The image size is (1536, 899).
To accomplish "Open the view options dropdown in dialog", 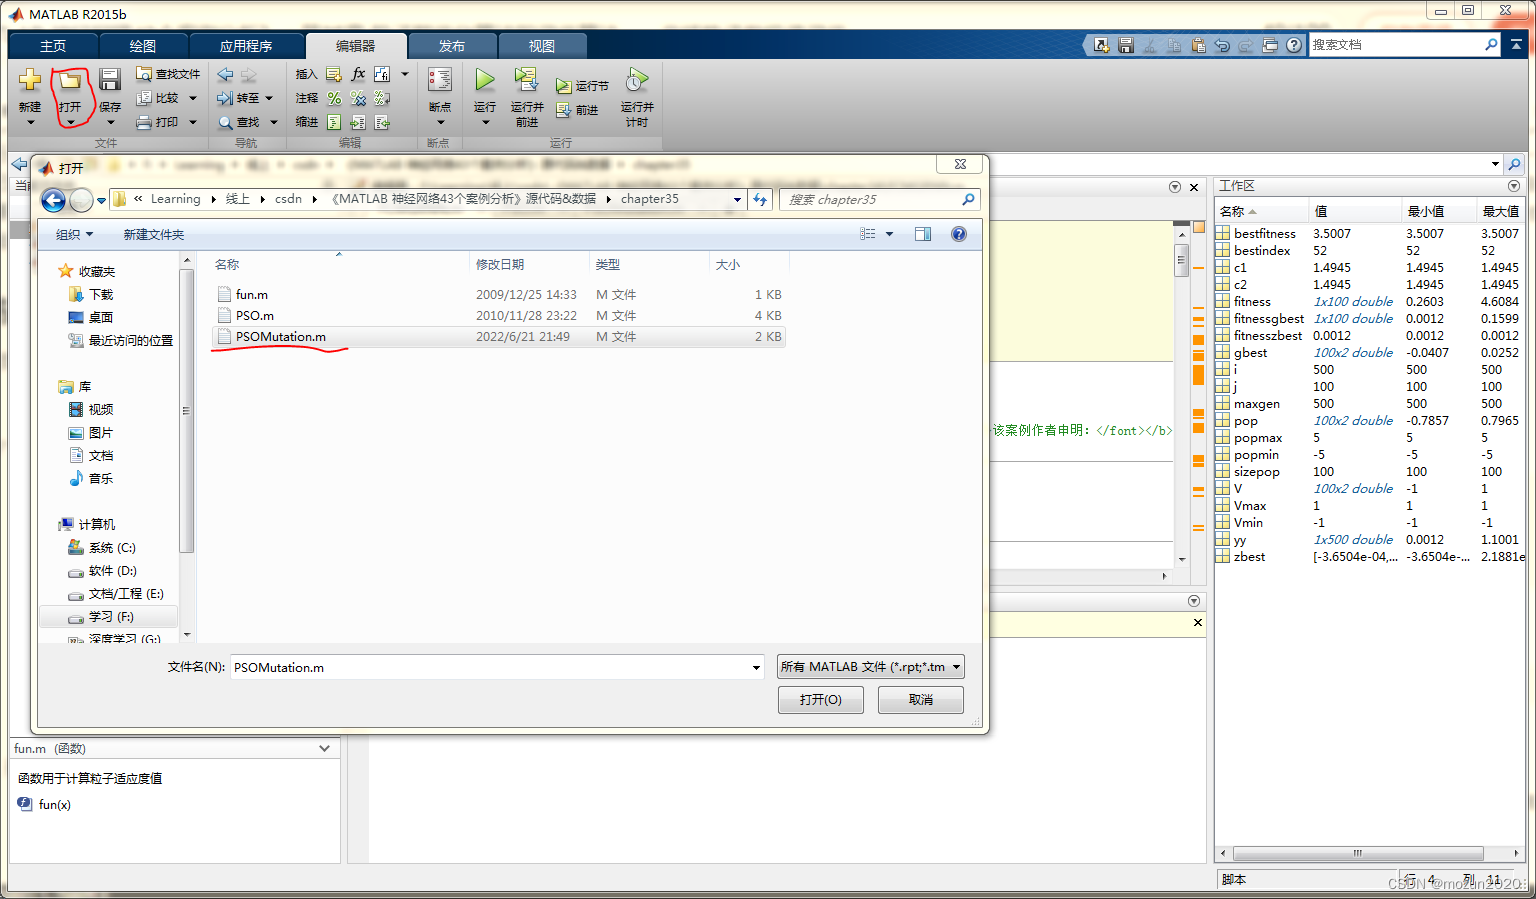I will point(889,234).
